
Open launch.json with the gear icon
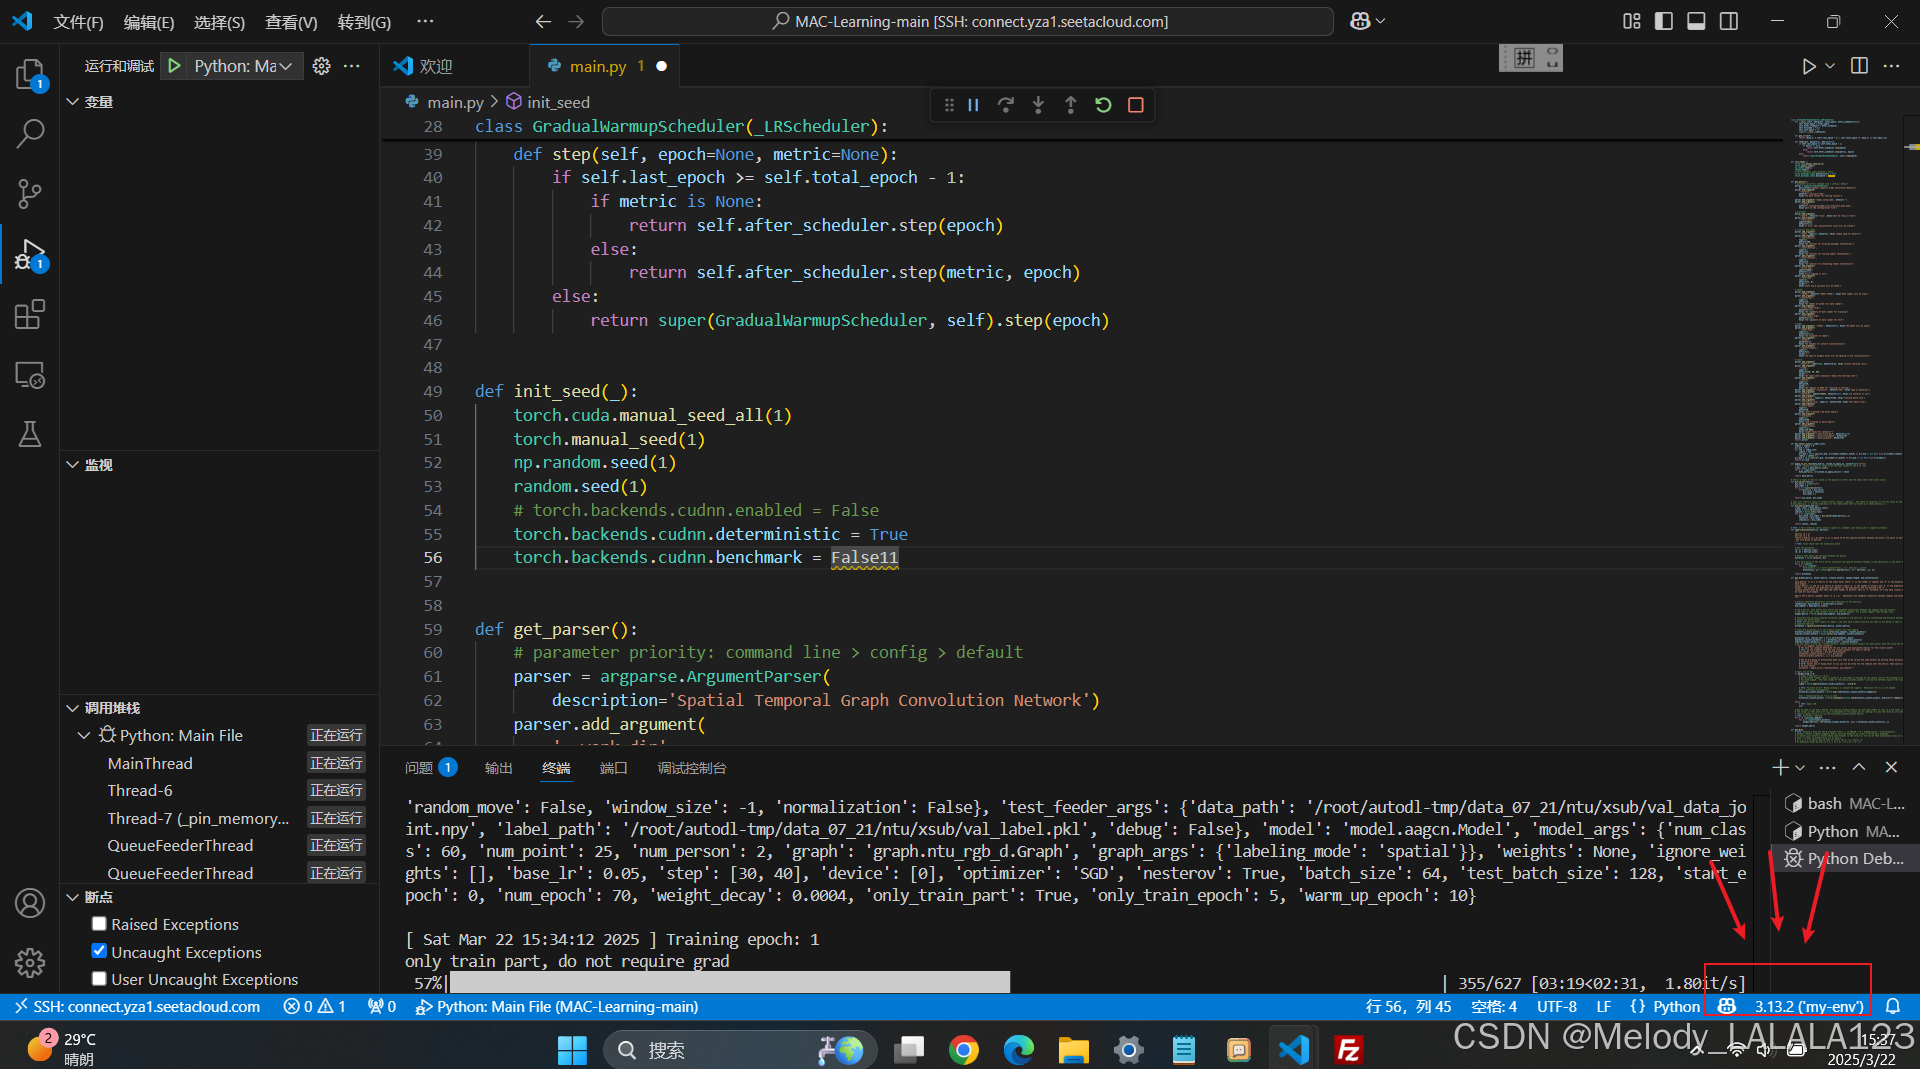(321, 65)
